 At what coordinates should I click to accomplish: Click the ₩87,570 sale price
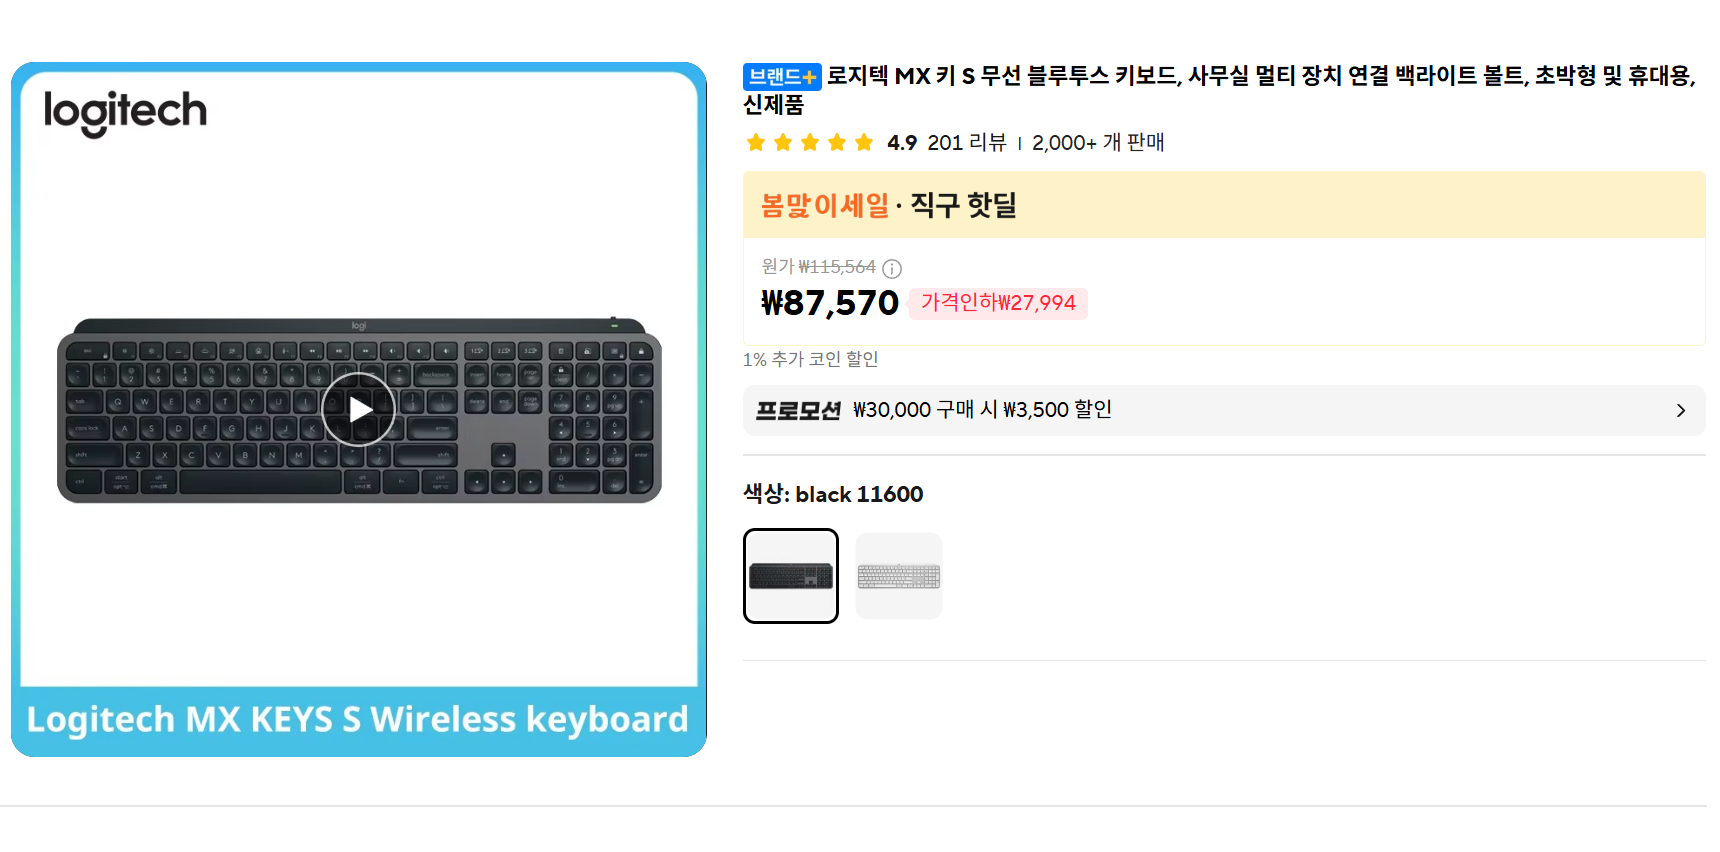coord(830,303)
